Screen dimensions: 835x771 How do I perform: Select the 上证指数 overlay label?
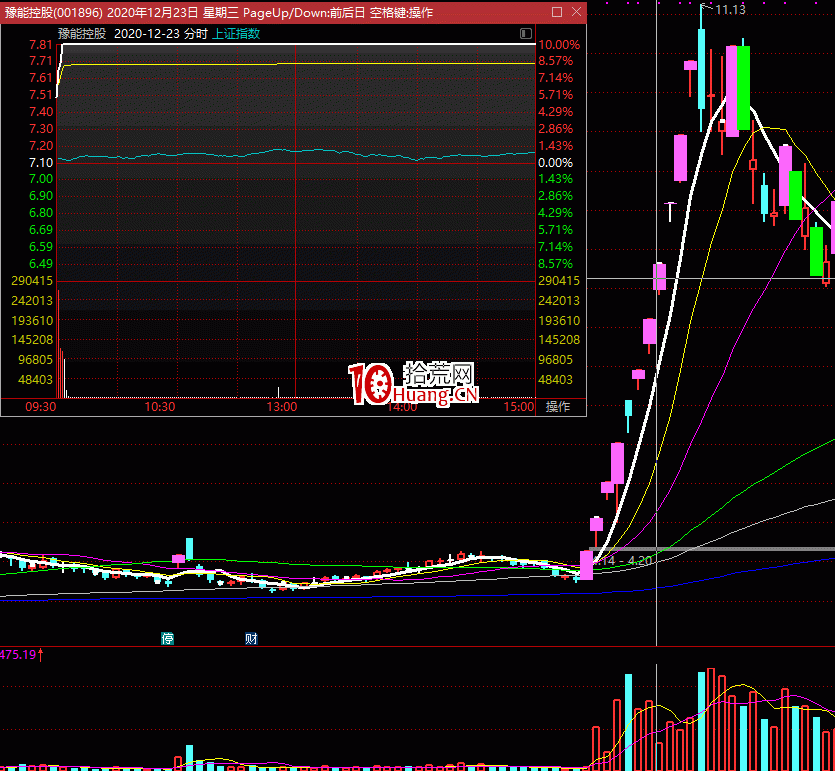tap(236, 33)
